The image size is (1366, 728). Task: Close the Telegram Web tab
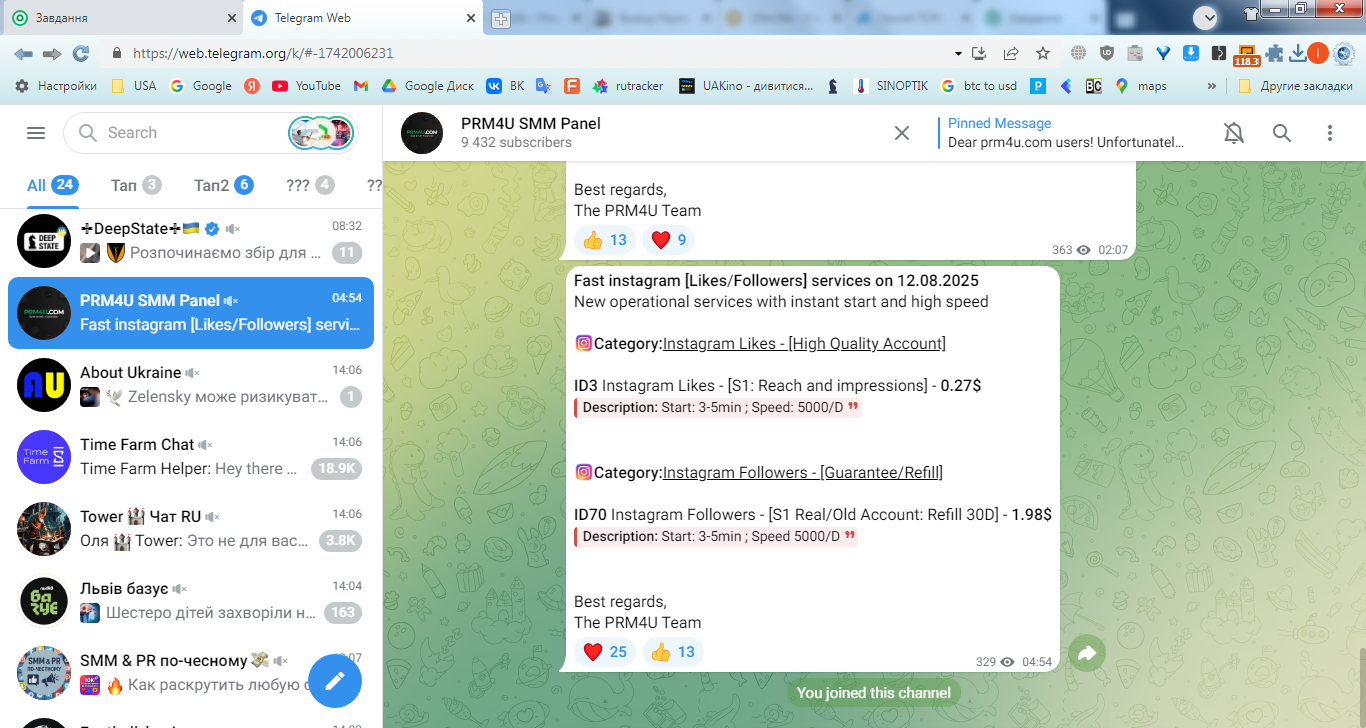[472, 18]
